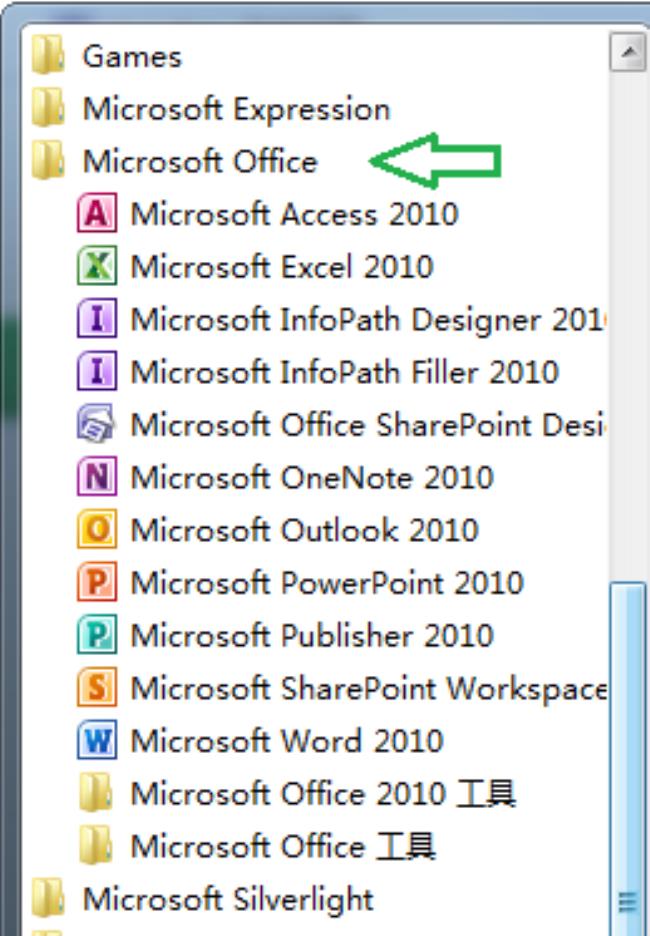Open the Microsoft Office 2010 工具 folder

click(x=322, y=794)
